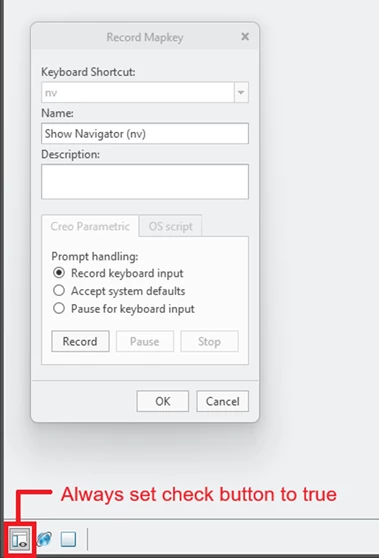Click the Prompt handling label
Viewport: 379px width, 558px height.
pyautogui.click(x=95, y=256)
